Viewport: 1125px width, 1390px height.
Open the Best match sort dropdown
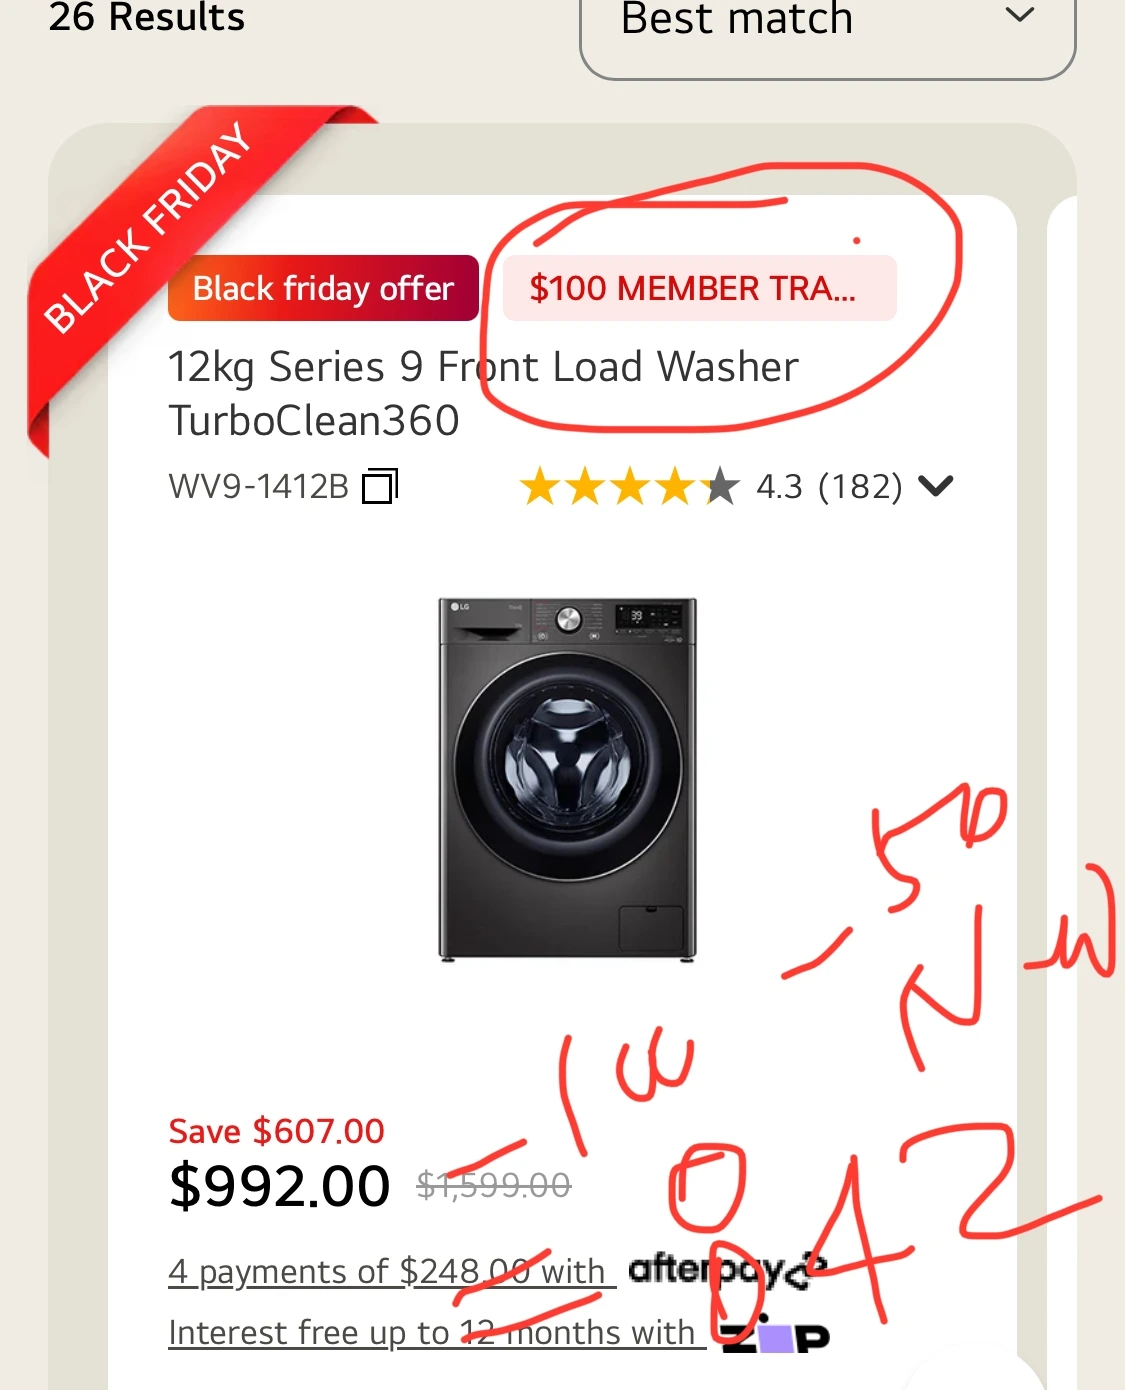(827, 30)
